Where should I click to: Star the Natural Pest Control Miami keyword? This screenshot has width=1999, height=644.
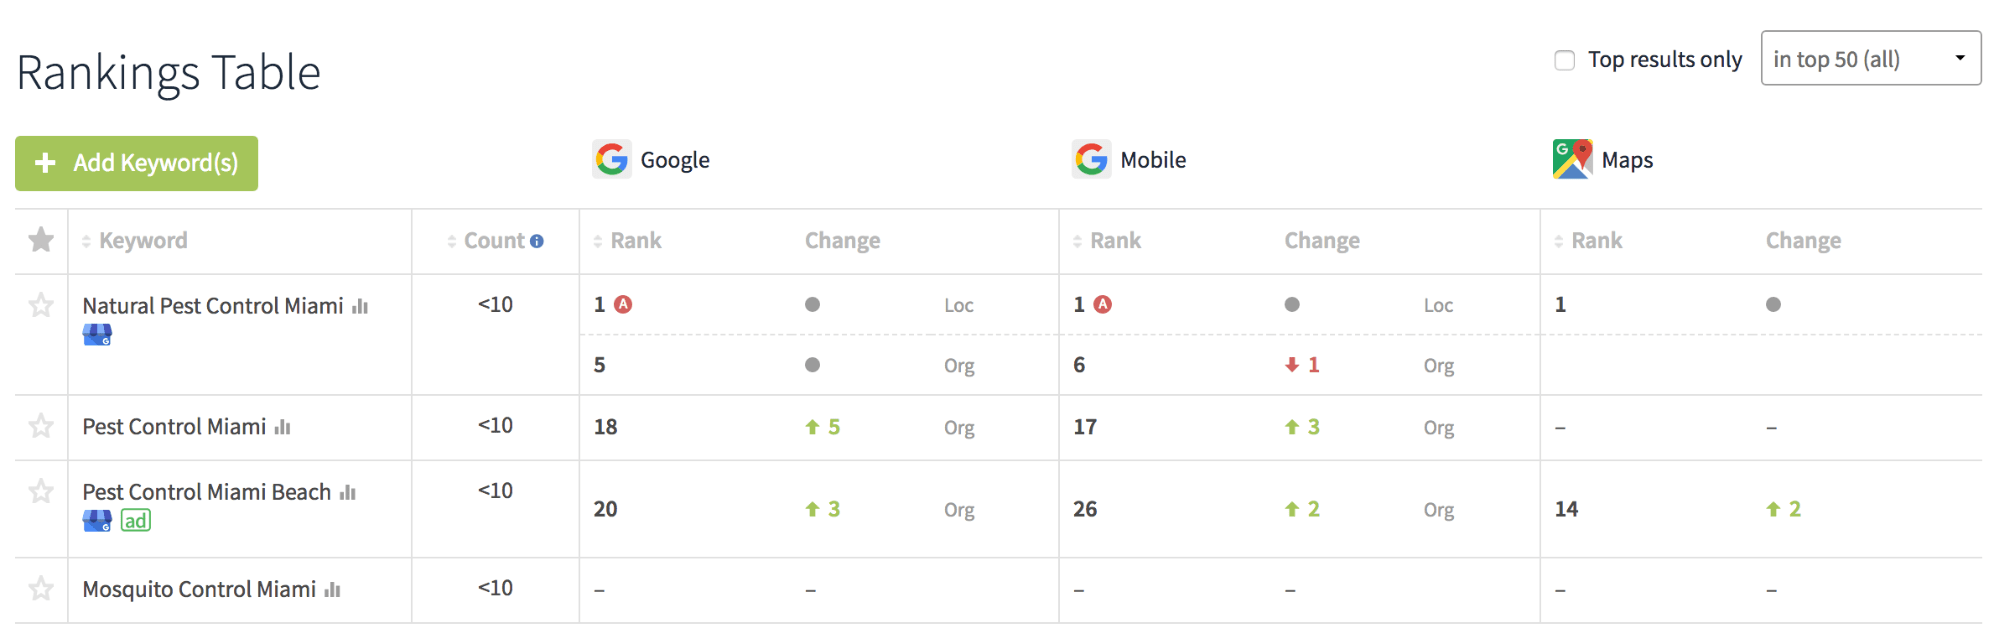point(41,305)
